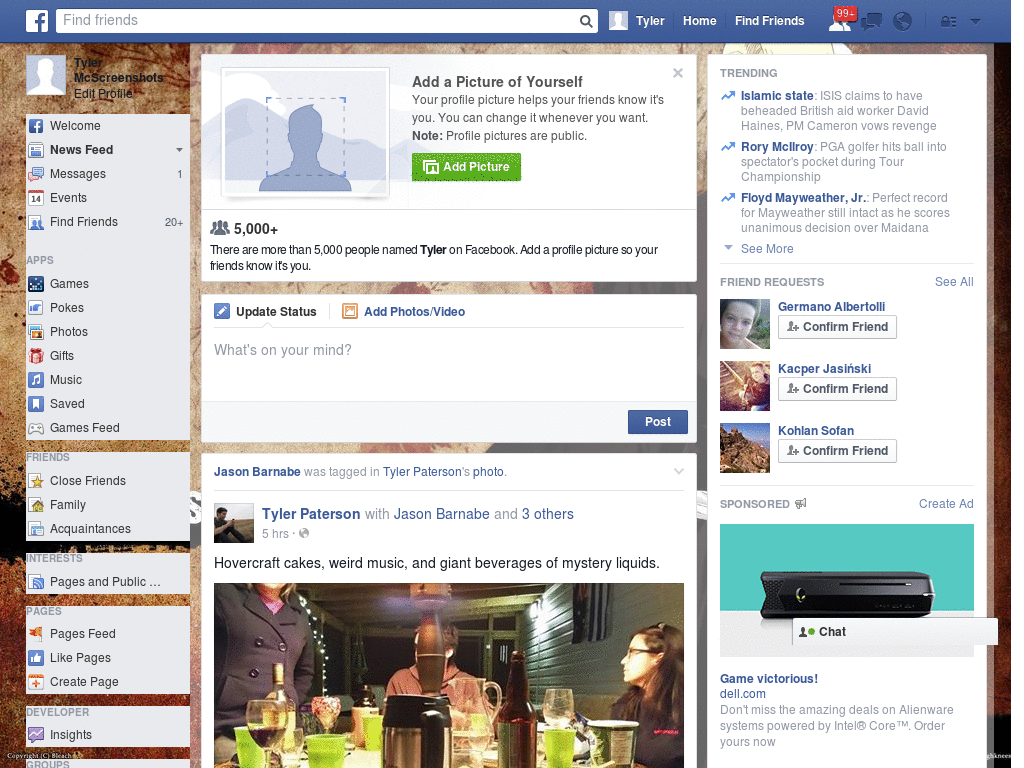Confirm Kohlan Sofan as friend
This screenshot has width=1024, height=768.
(837, 451)
